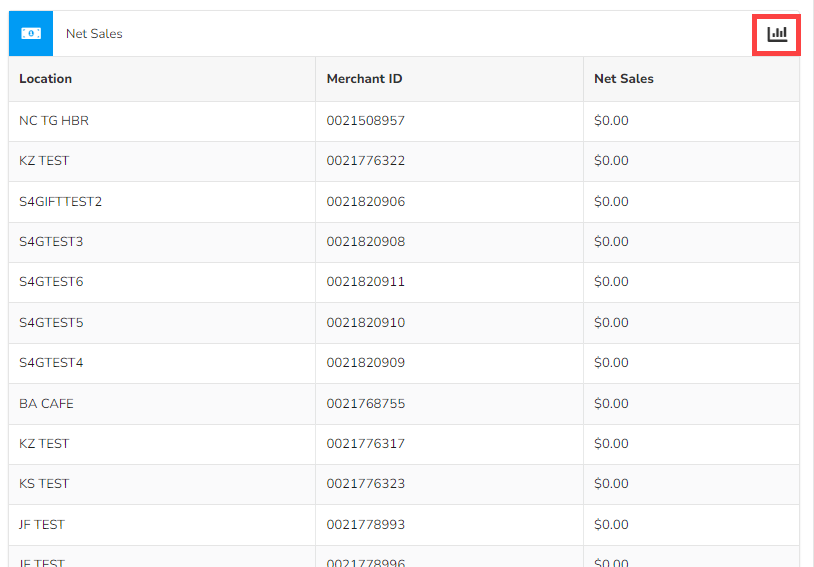Click merchant ID 0021776317
The image size is (814, 567).
(x=365, y=444)
